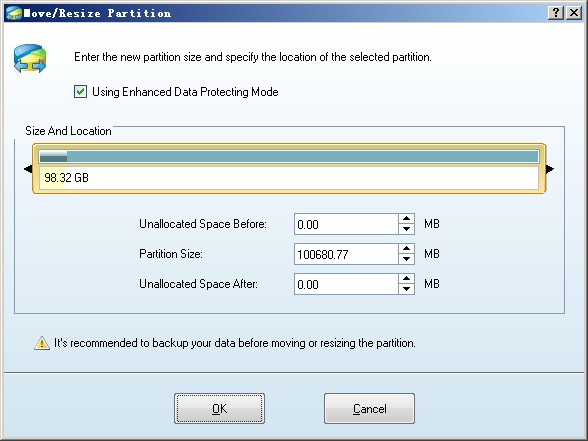This screenshot has width=588, height=441.
Task: Click the left resize handle arrow of partition bar
Action: point(28,169)
